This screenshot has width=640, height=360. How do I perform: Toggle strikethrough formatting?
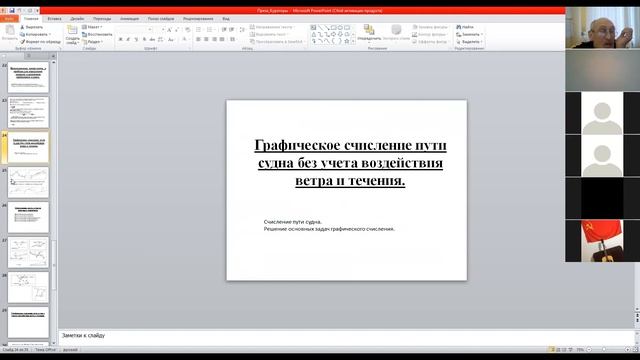point(152,40)
